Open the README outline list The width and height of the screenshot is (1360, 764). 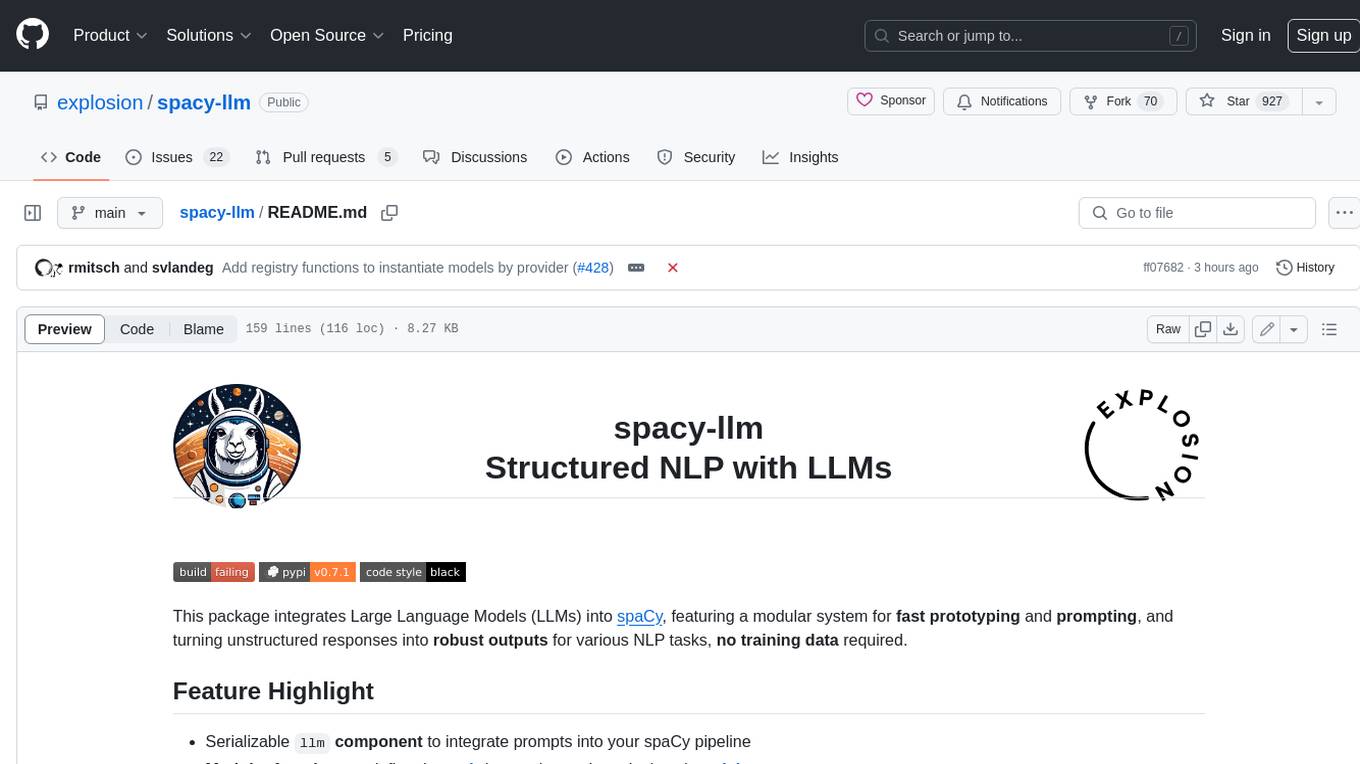[1329, 329]
